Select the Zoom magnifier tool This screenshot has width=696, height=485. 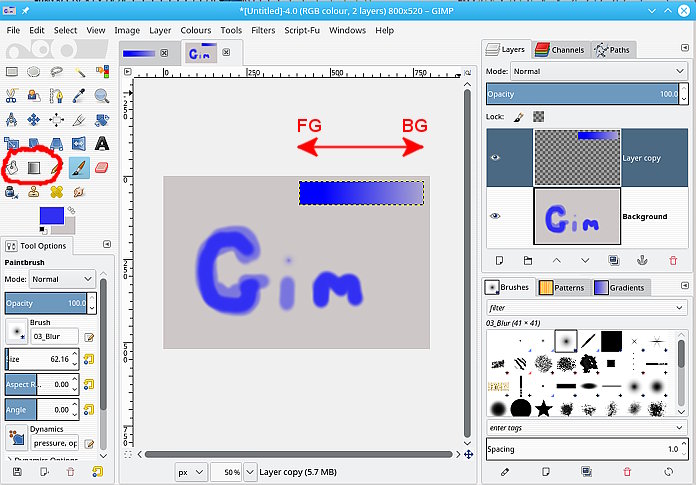(102, 95)
